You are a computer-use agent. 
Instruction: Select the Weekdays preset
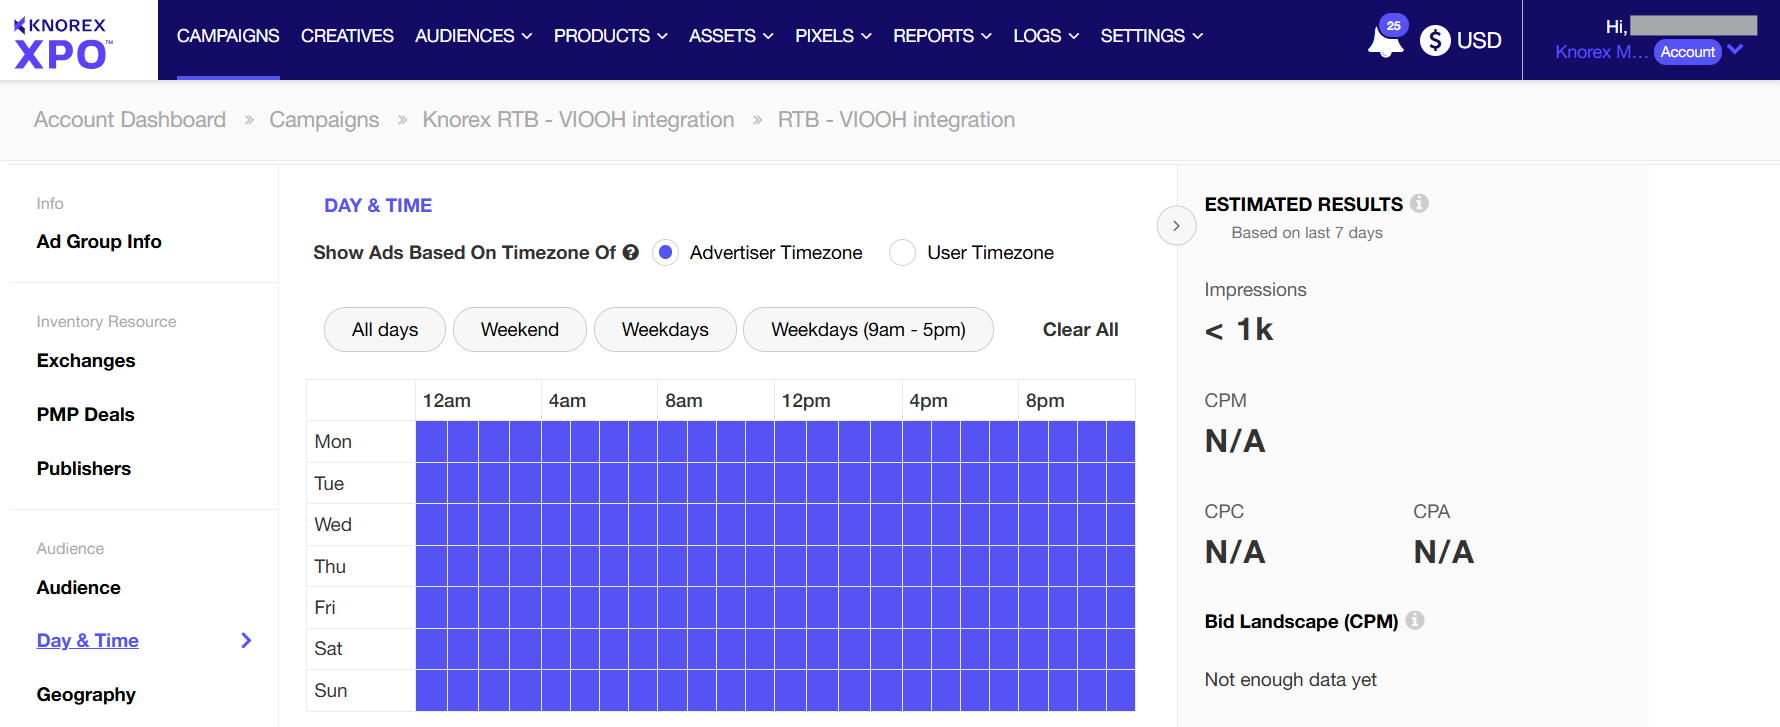coord(665,329)
